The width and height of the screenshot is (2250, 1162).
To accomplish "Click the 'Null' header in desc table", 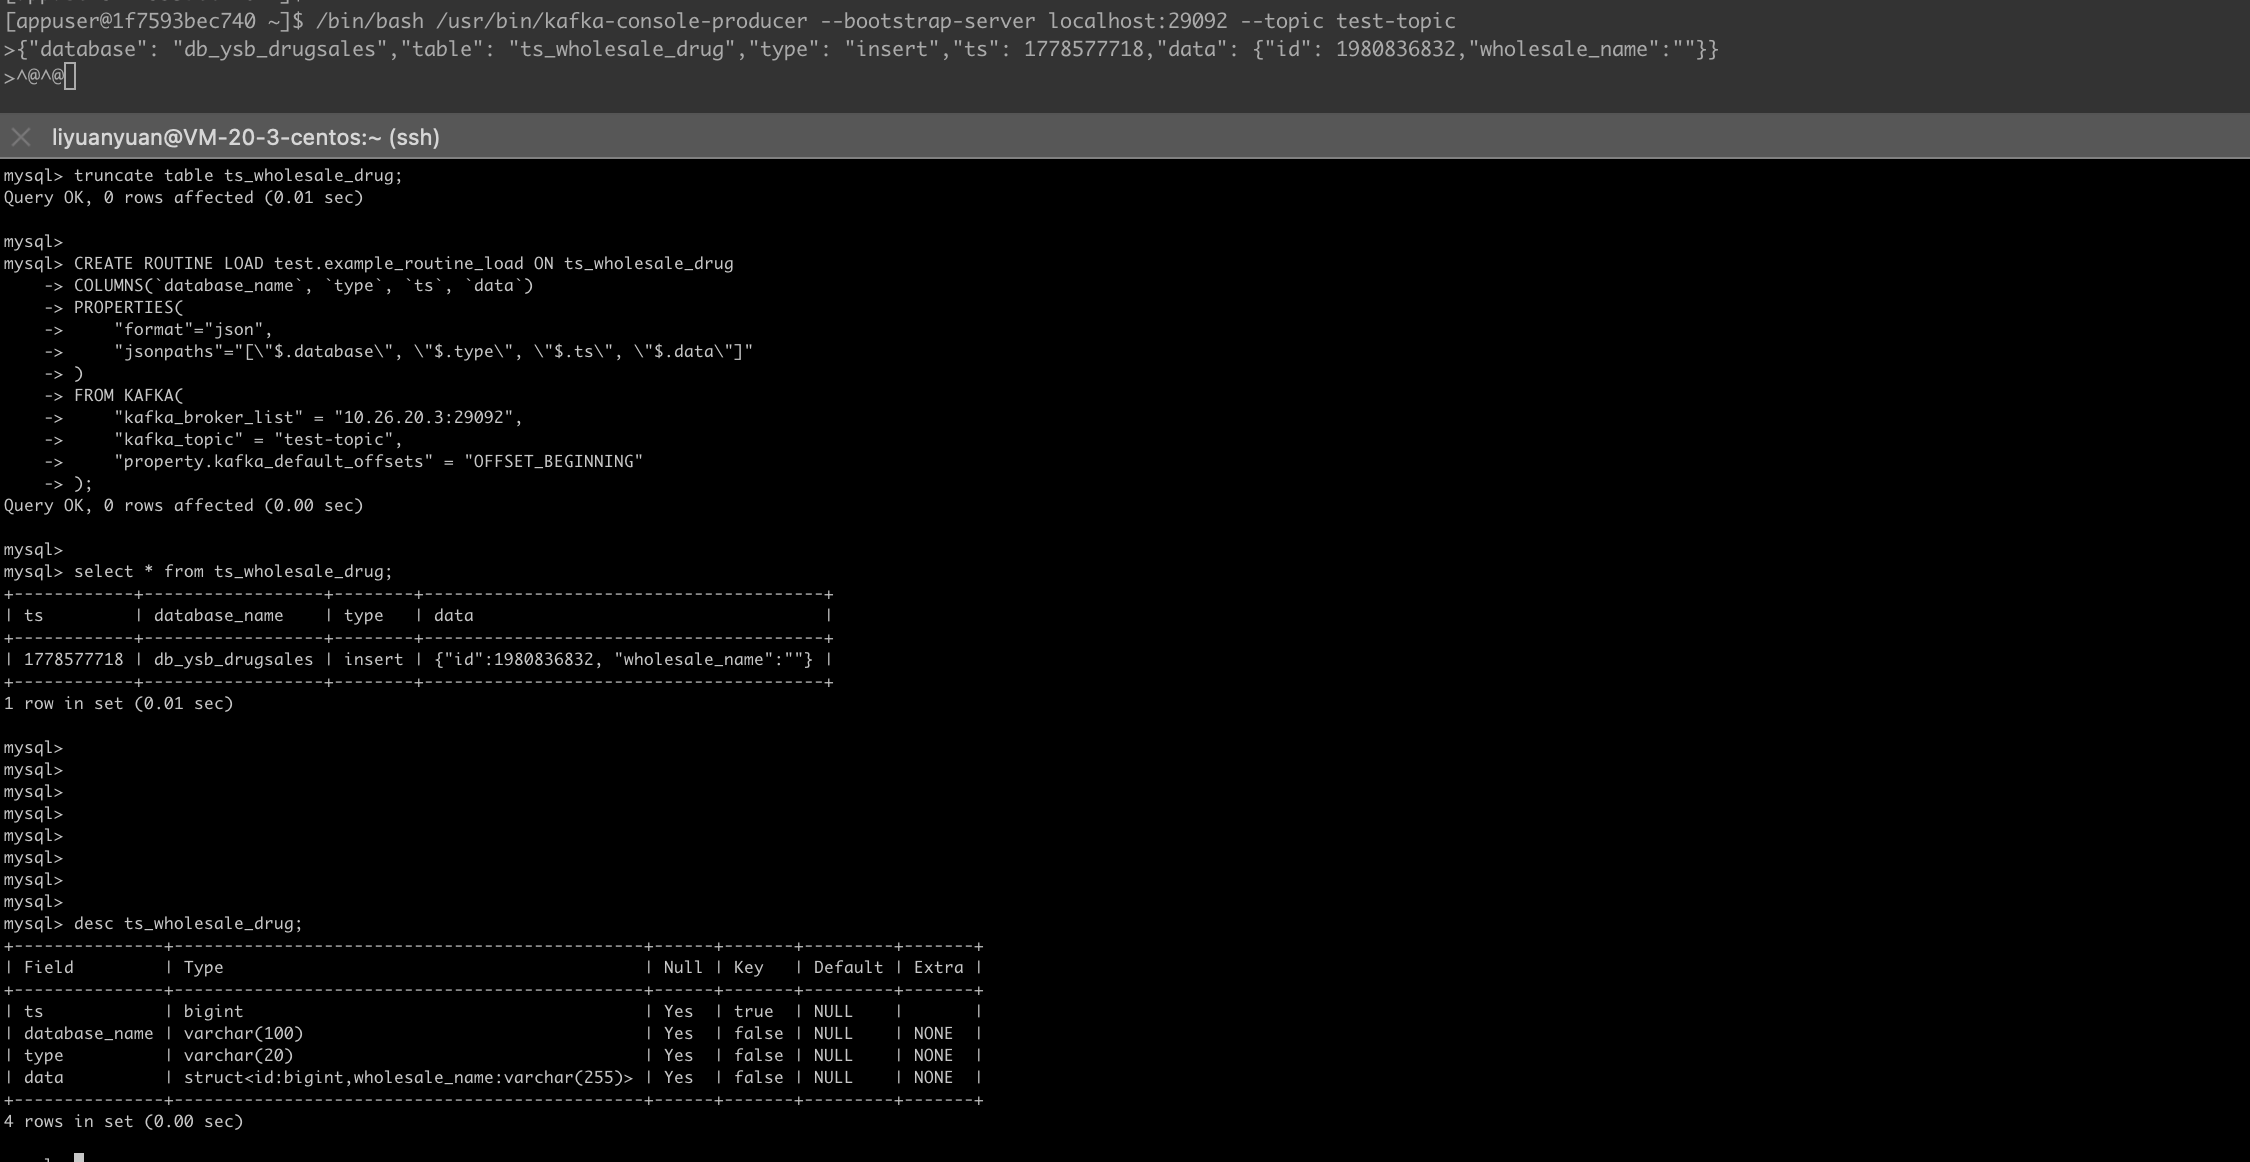I will click(683, 967).
